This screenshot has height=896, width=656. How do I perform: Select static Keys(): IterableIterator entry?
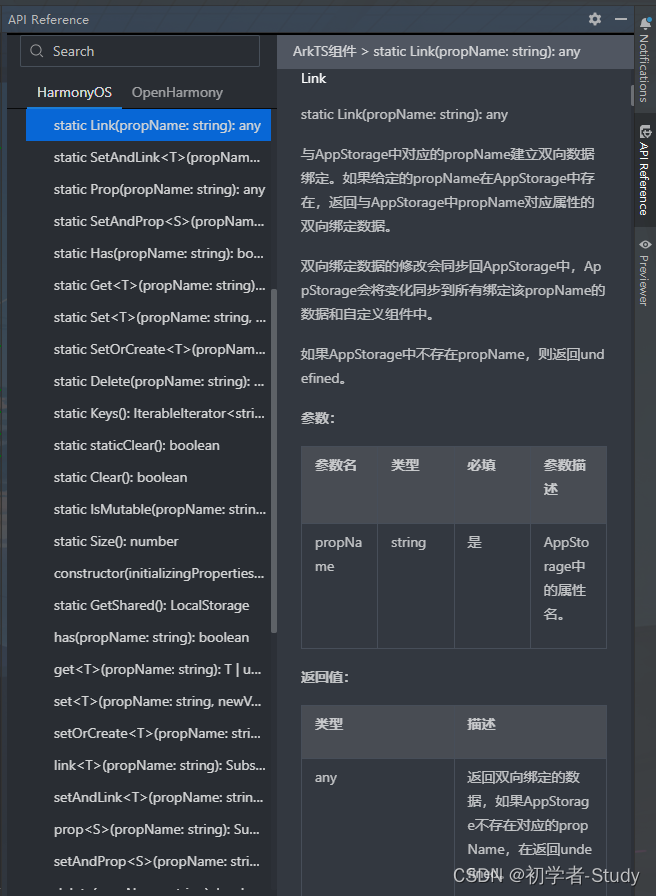click(x=149, y=413)
